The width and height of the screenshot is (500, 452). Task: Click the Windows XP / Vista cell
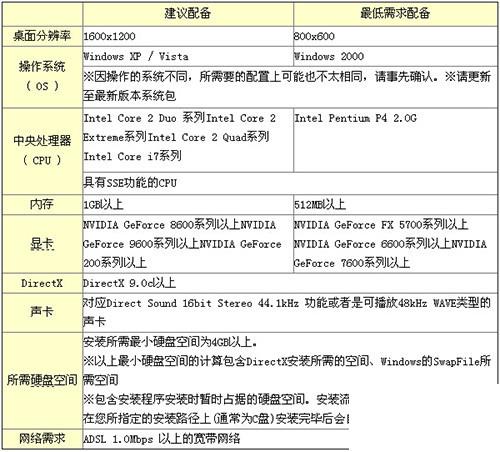pyautogui.click(x=188, y=56)
